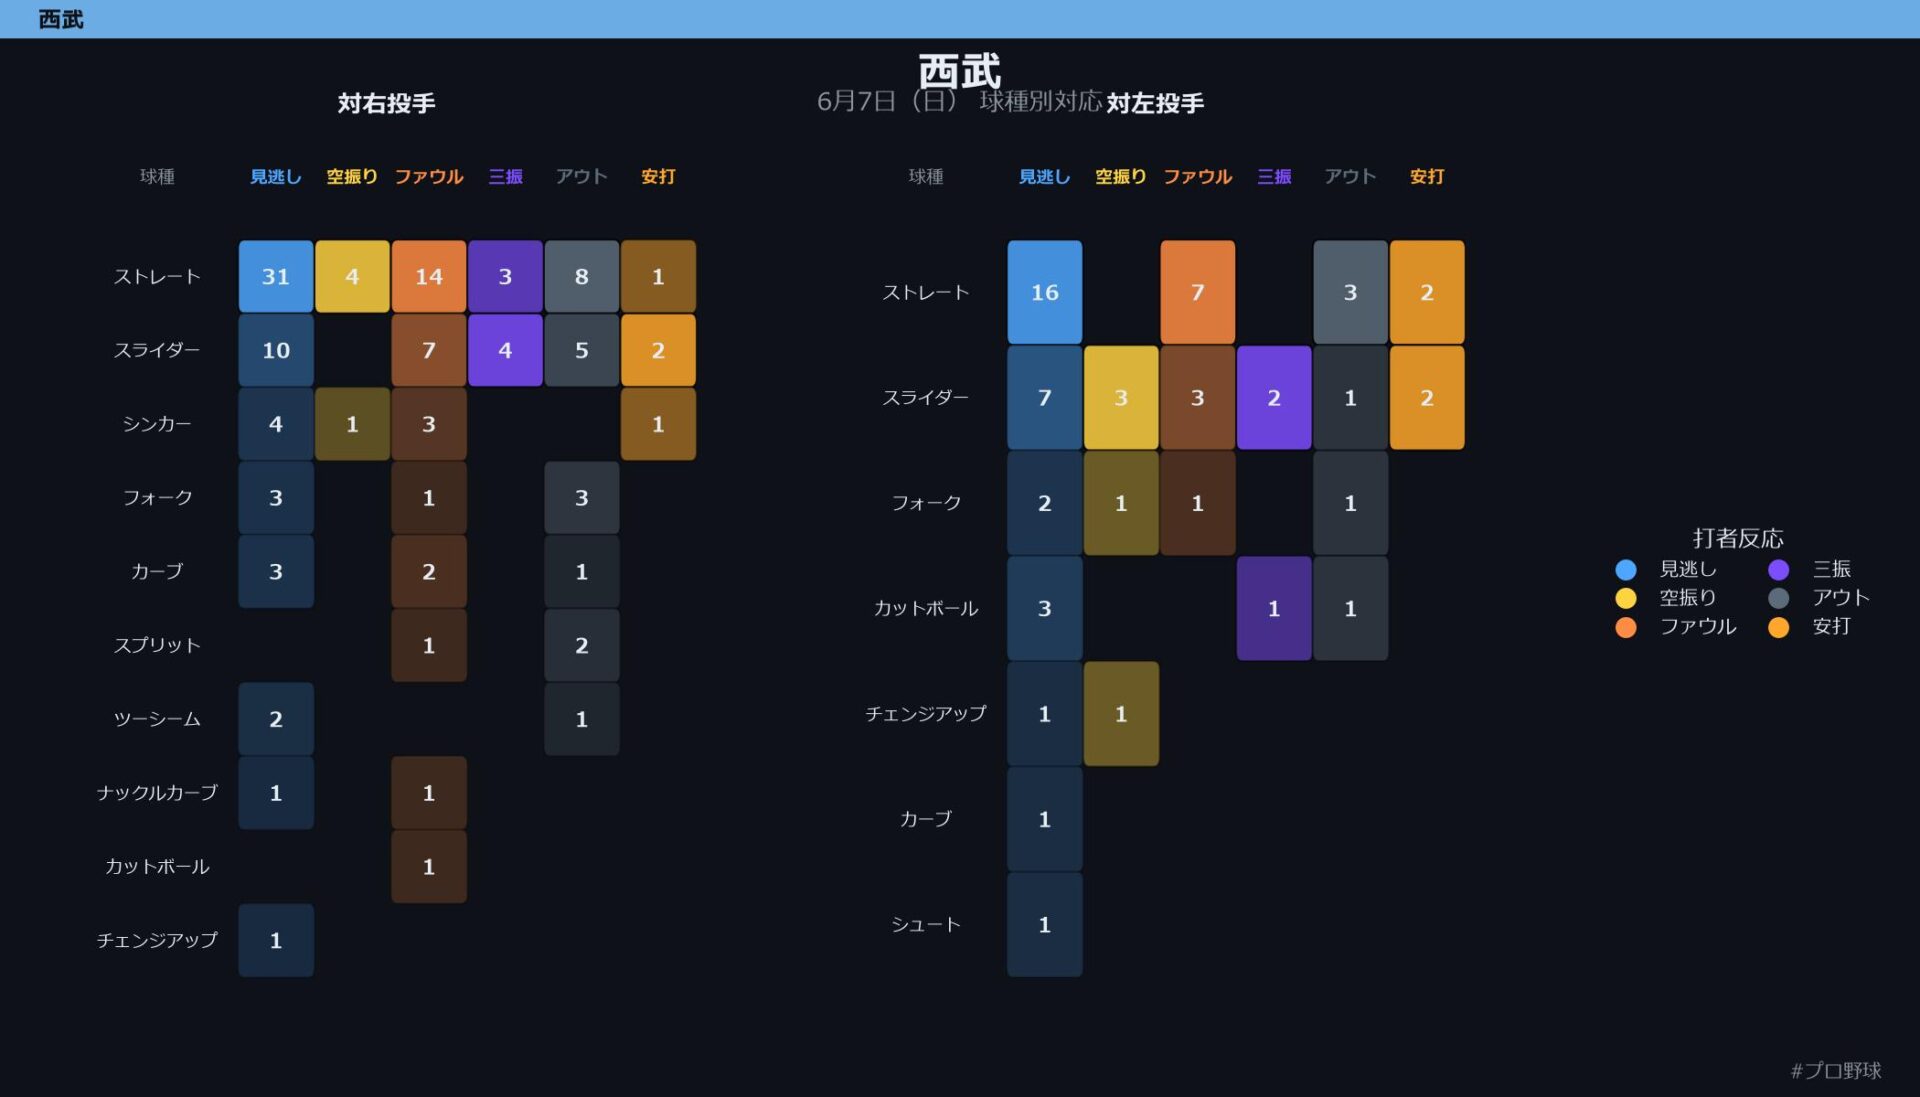Click the 1 空振り cell in シンカー row
This screenshot has width=1920, height=1097.
(352, 424)
